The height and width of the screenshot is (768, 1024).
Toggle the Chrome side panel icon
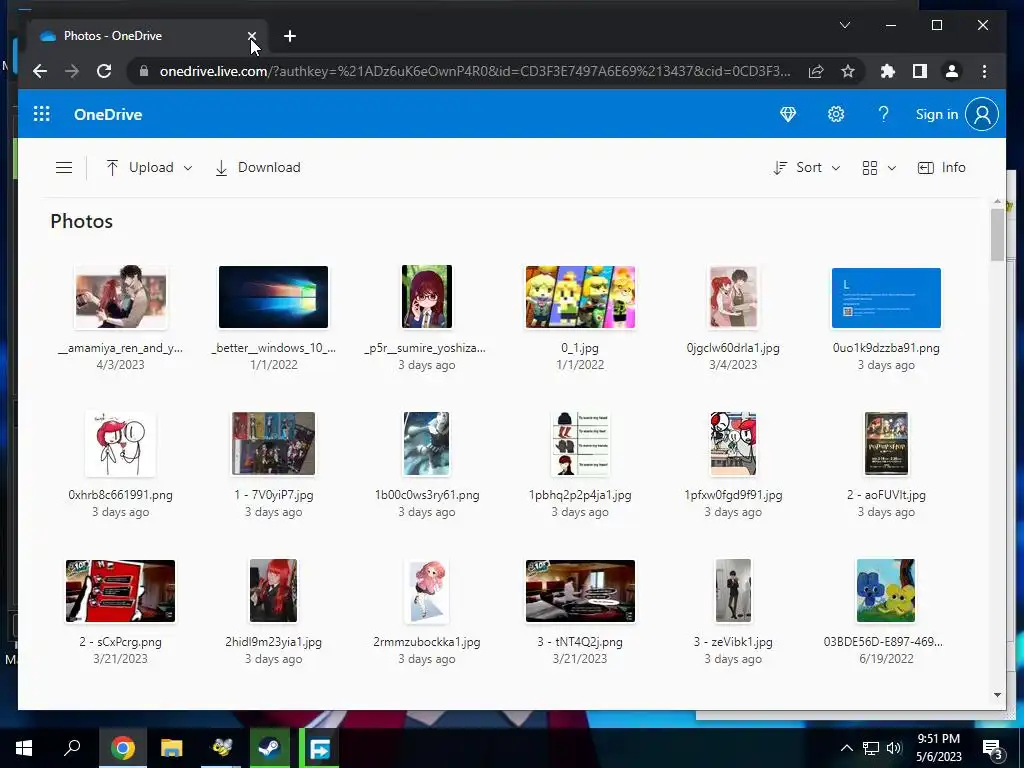(920, 71)
